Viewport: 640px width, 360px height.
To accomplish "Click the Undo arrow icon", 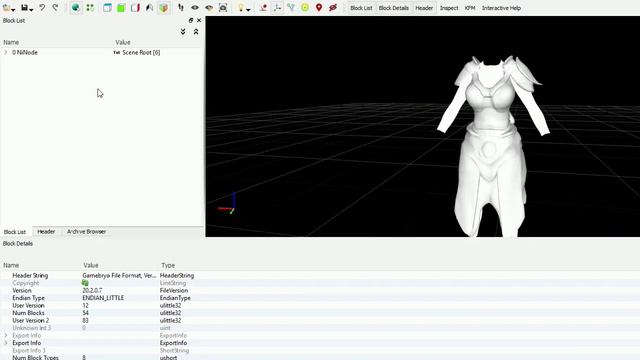I will (42, 8).
